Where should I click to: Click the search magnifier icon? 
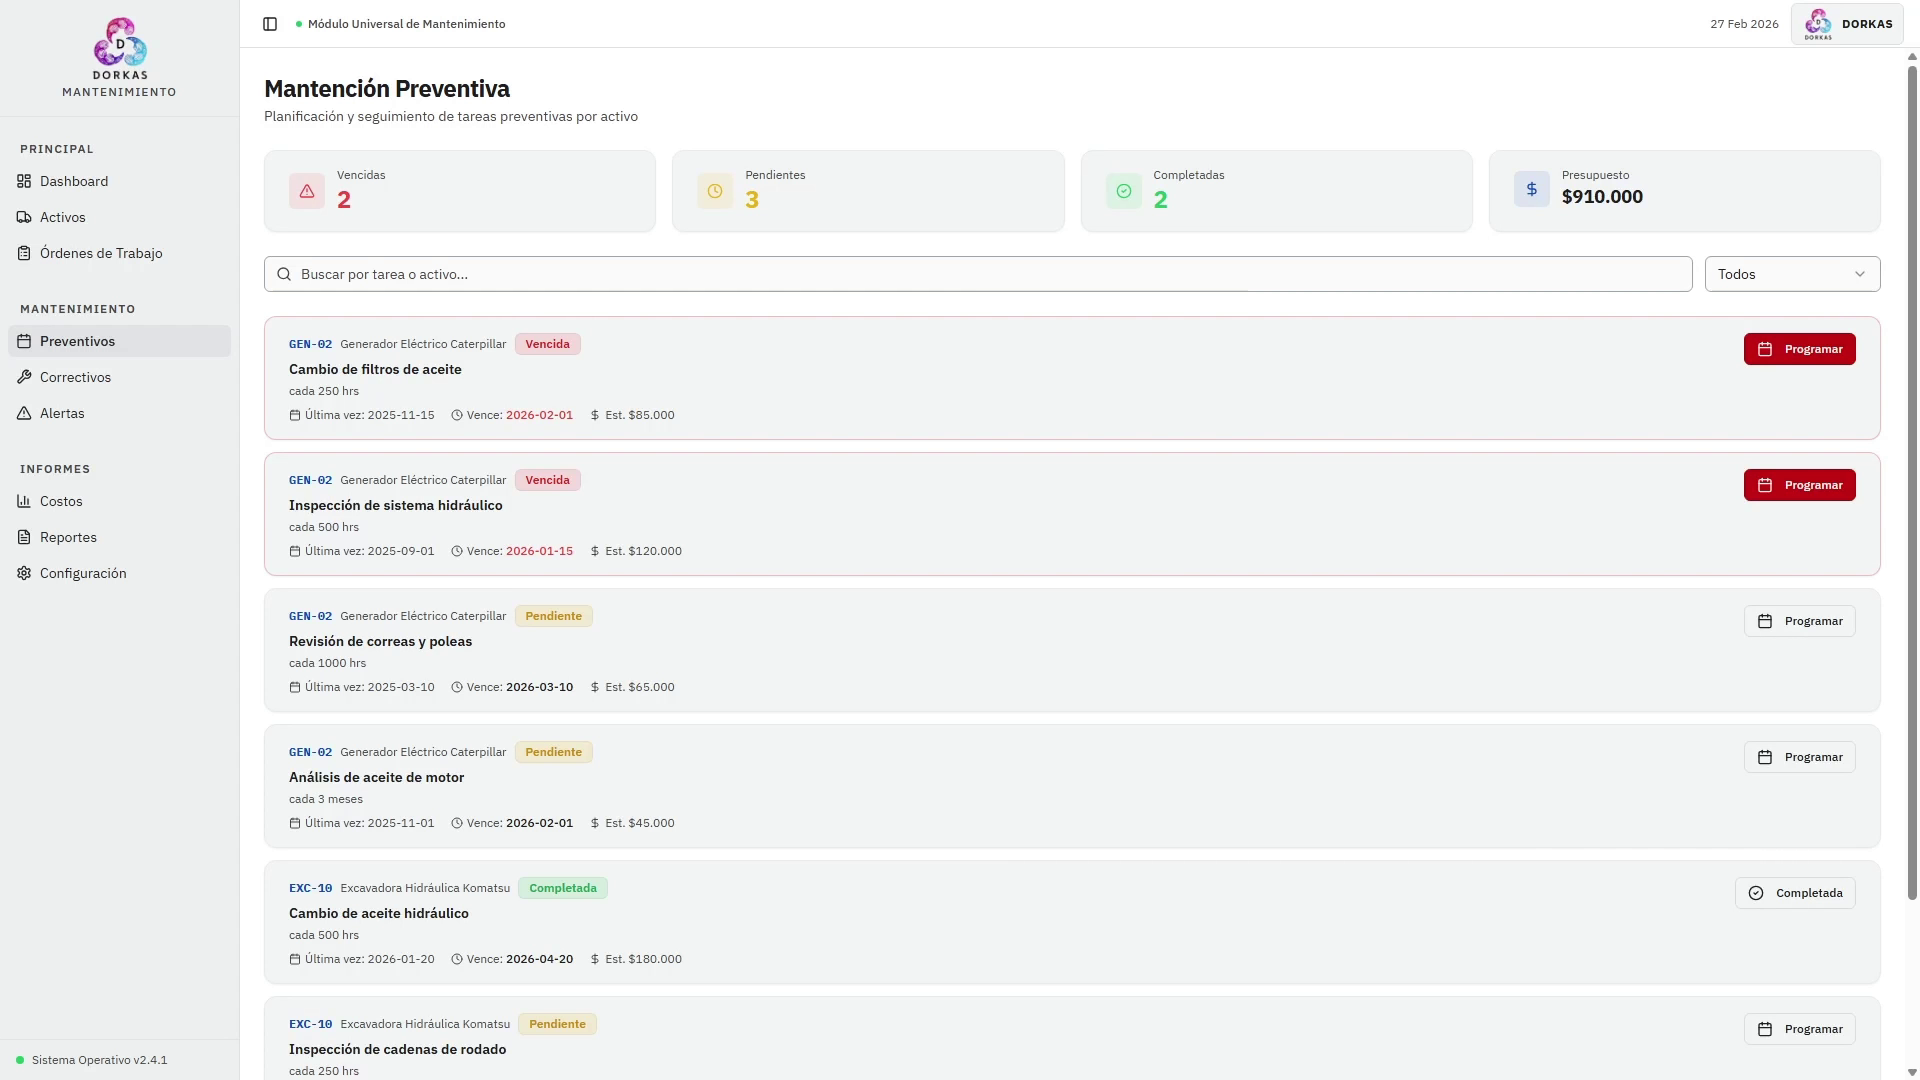coord(284,274)
